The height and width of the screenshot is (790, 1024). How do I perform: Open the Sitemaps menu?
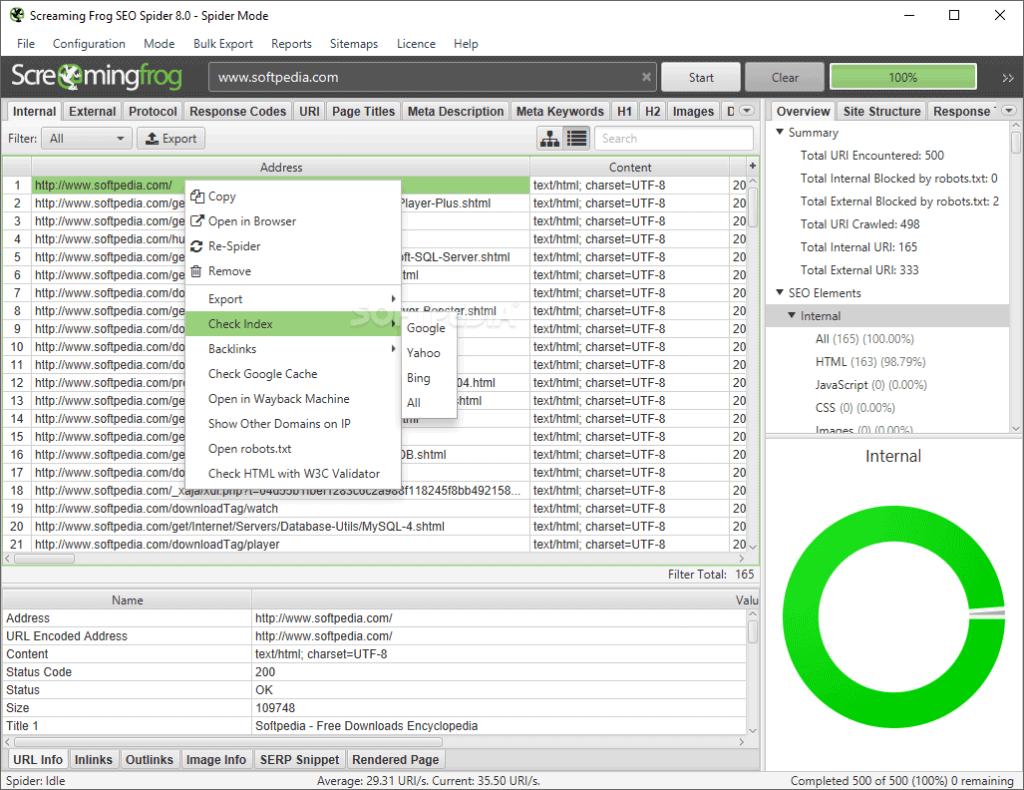tap(354, 44)
